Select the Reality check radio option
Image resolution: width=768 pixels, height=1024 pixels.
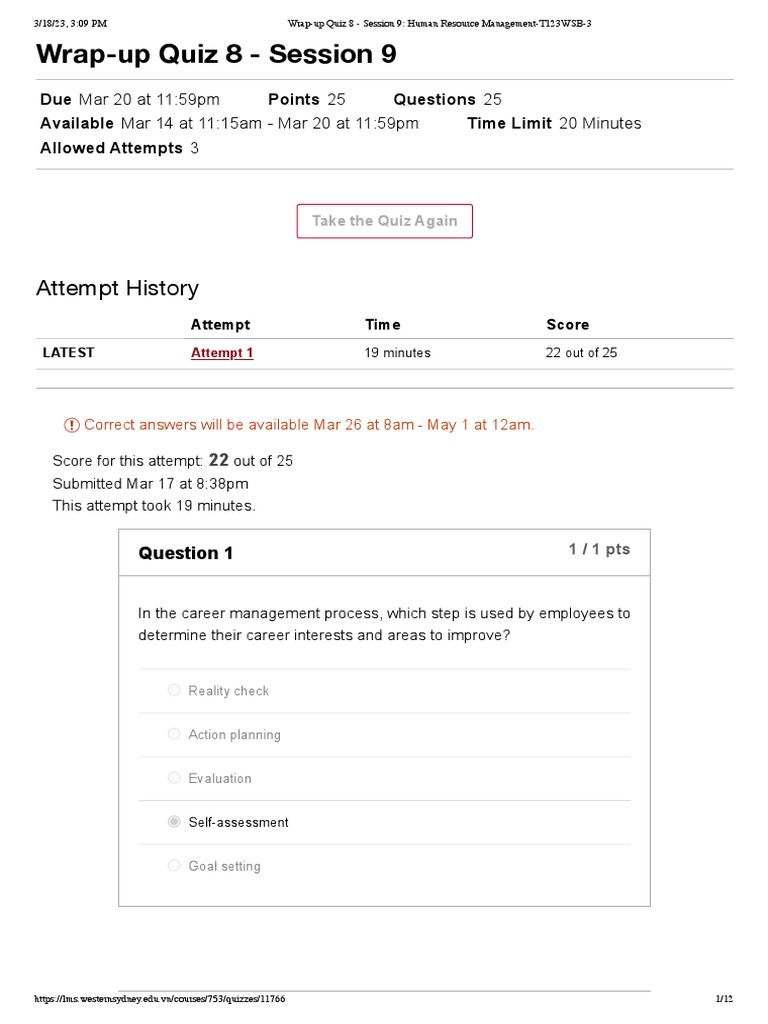pos(175,690)
